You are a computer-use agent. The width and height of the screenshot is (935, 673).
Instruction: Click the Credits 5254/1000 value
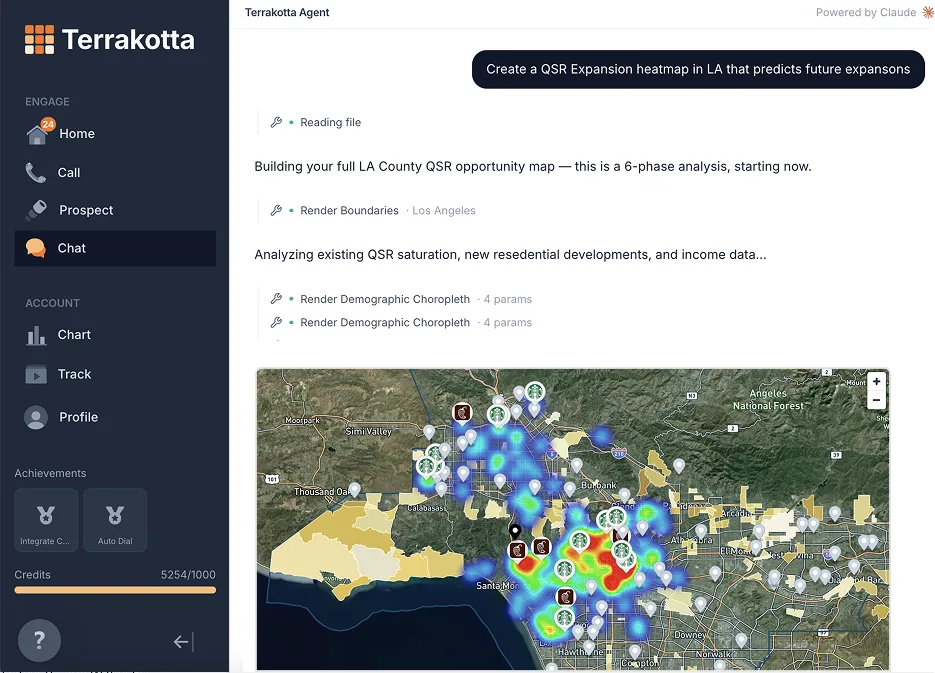[x=188, y=575]
